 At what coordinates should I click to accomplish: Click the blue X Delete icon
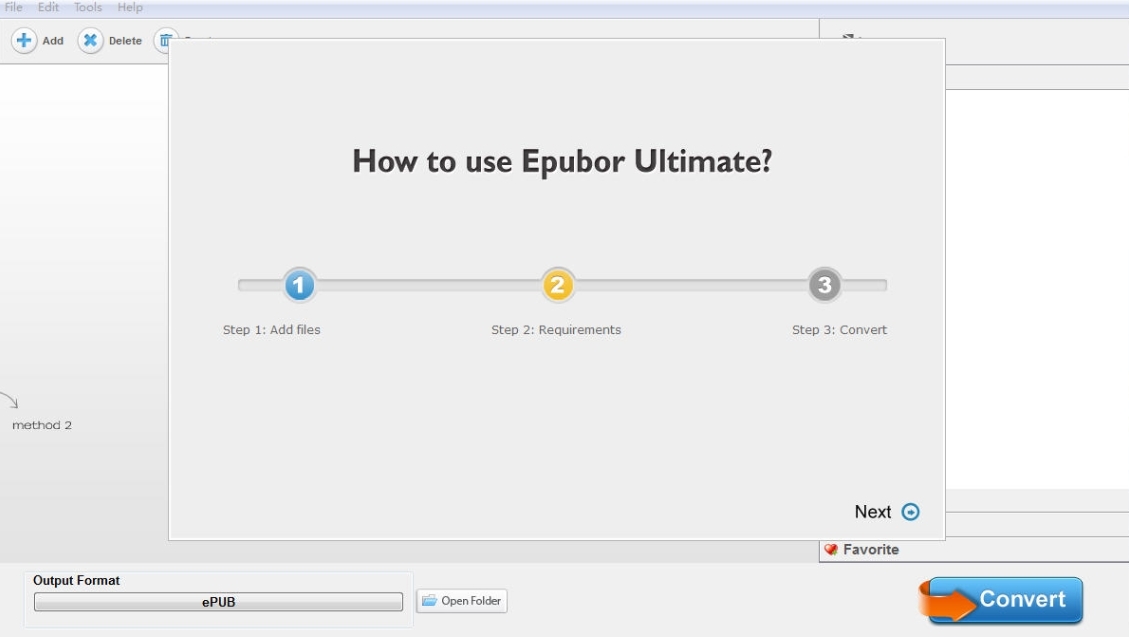pos(90,40)
